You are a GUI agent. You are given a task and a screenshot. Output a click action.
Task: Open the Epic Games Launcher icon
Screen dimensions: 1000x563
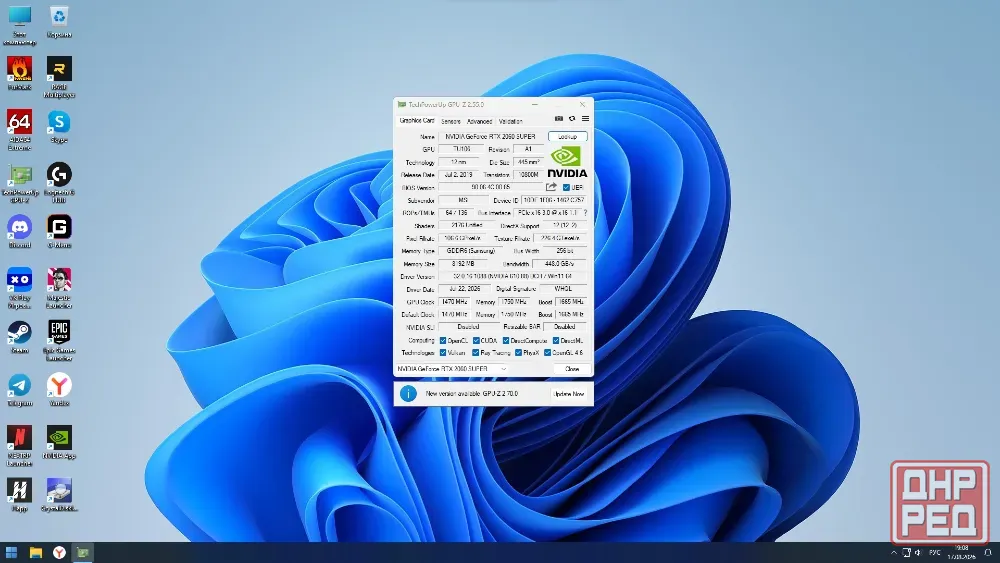(x=59, y=340)
